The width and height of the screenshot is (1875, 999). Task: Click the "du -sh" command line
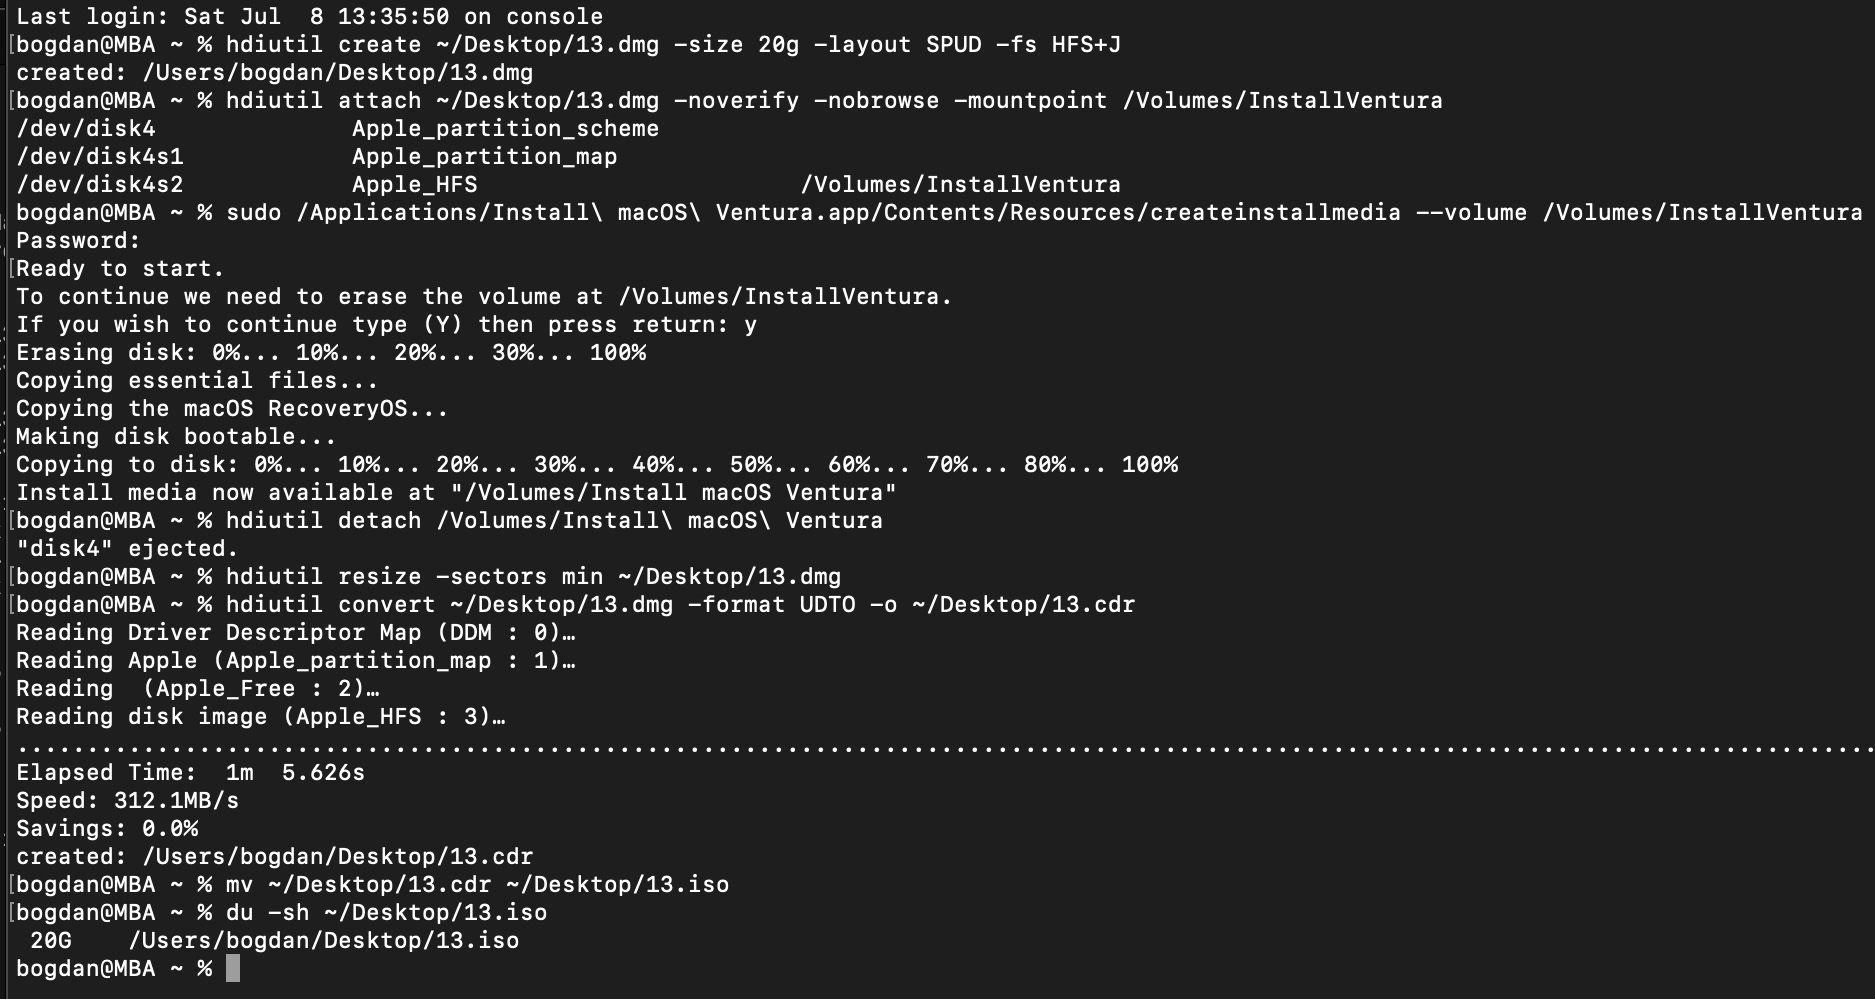pyautogui.click(x=385, y=913)
